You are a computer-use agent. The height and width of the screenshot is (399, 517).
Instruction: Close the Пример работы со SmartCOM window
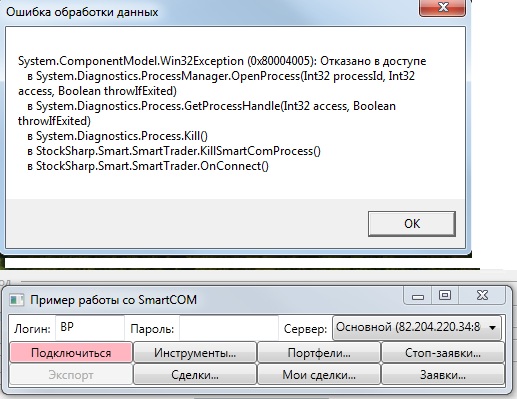pyautogui.click(x=482, y=296)
